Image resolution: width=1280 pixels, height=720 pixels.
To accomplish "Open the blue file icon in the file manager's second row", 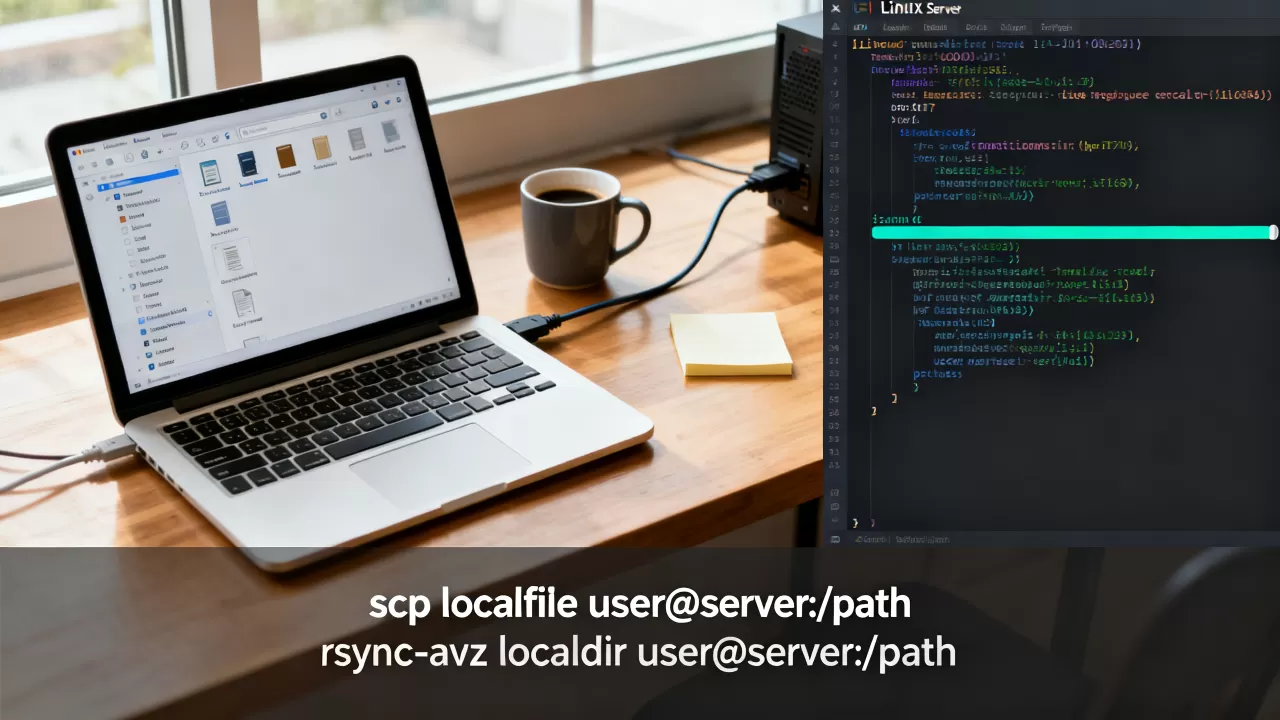I will click(220, 213).
